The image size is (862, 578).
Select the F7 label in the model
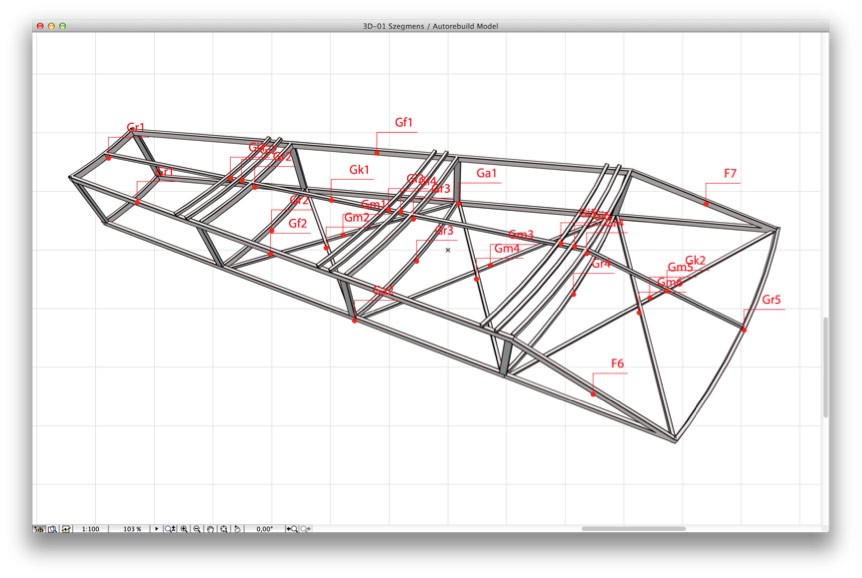(730, 174)
